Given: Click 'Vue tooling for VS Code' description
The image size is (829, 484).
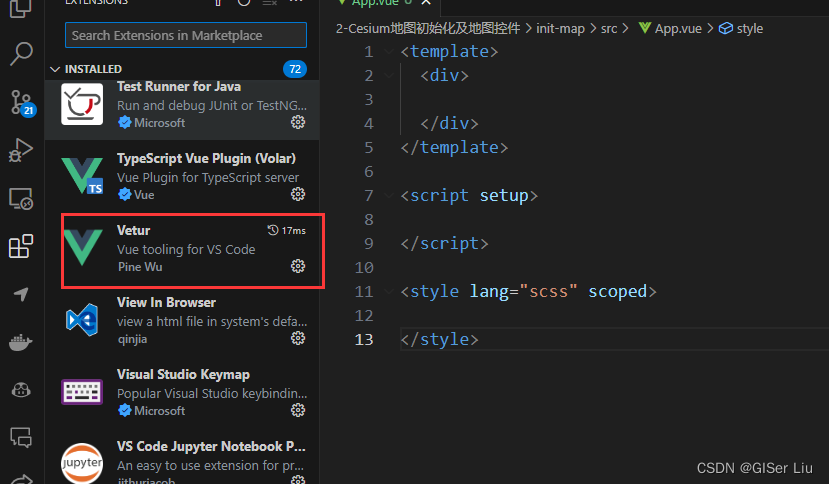Looking at the screenshot, I should (186, 250).
